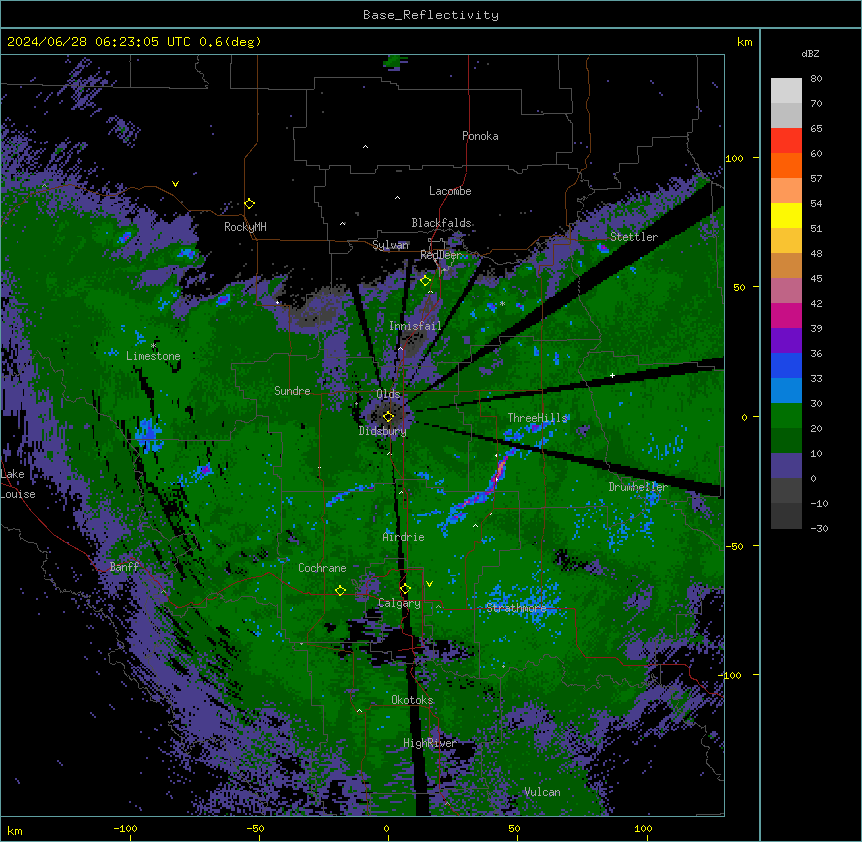
Task: Click the dBZ legend heading
Action: (810, 53)
